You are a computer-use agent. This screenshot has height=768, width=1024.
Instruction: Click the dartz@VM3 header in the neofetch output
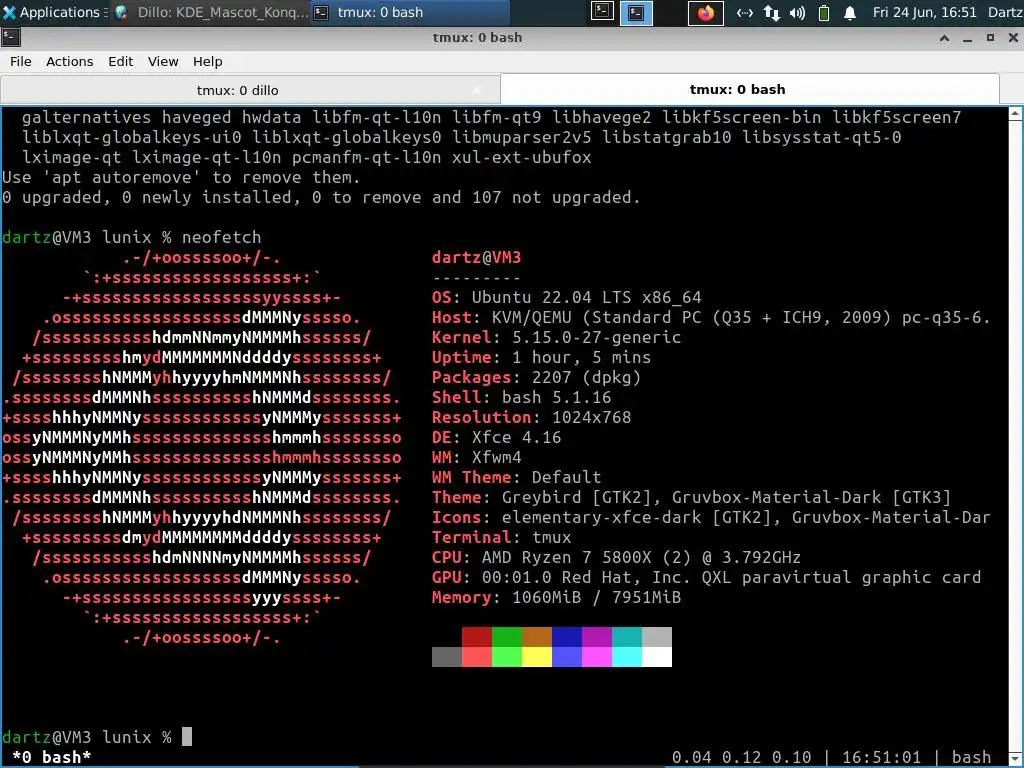click(476, 257)
